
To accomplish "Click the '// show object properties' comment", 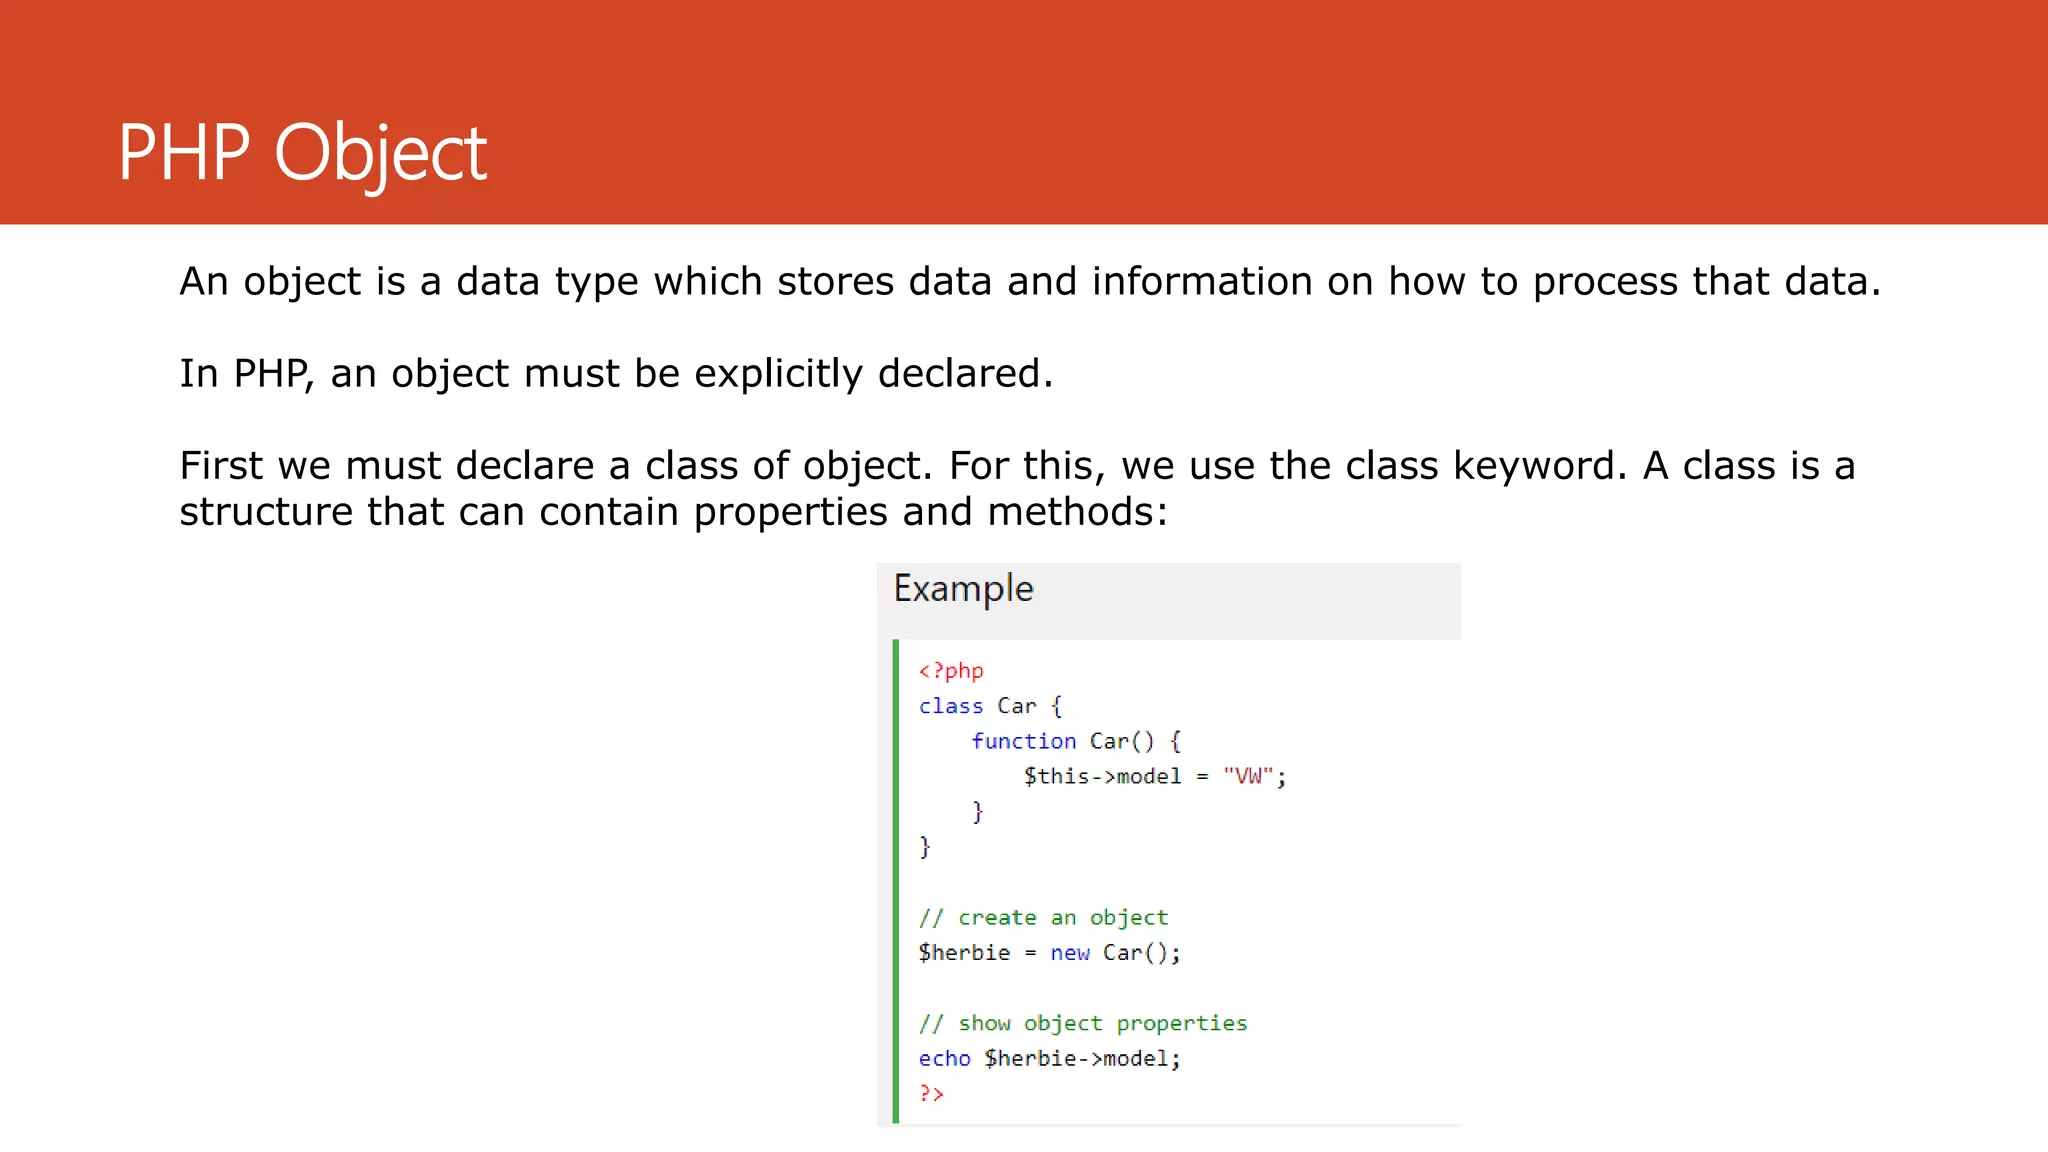I will coord(1083,1023).
